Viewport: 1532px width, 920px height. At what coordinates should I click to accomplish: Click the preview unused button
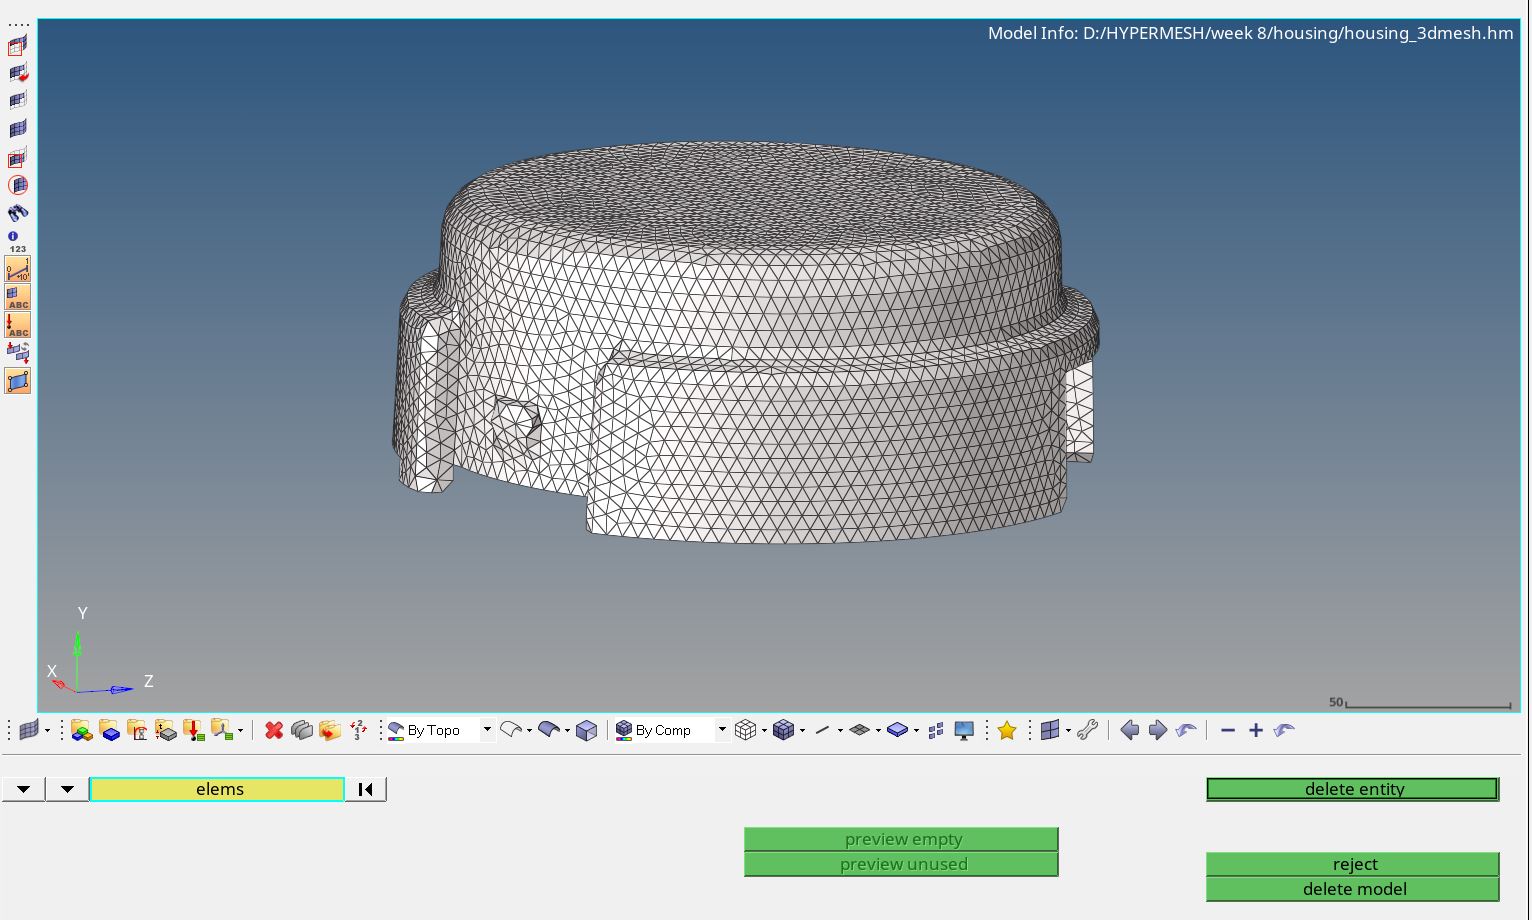pos(900,864)
